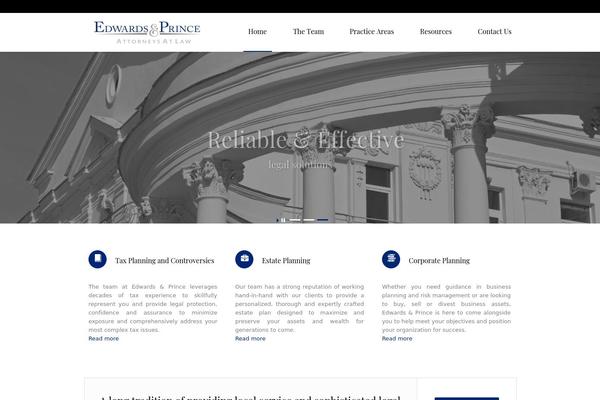
Task: Navigate to Contact Us
Action: click(x=494, y=31)
